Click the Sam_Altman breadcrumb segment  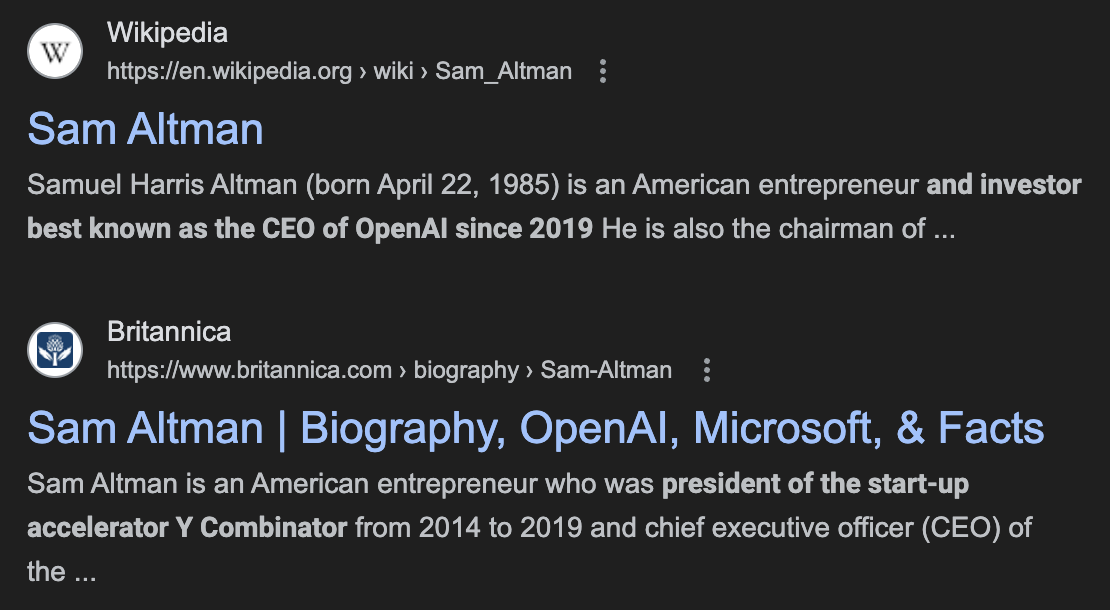[503, 71]
